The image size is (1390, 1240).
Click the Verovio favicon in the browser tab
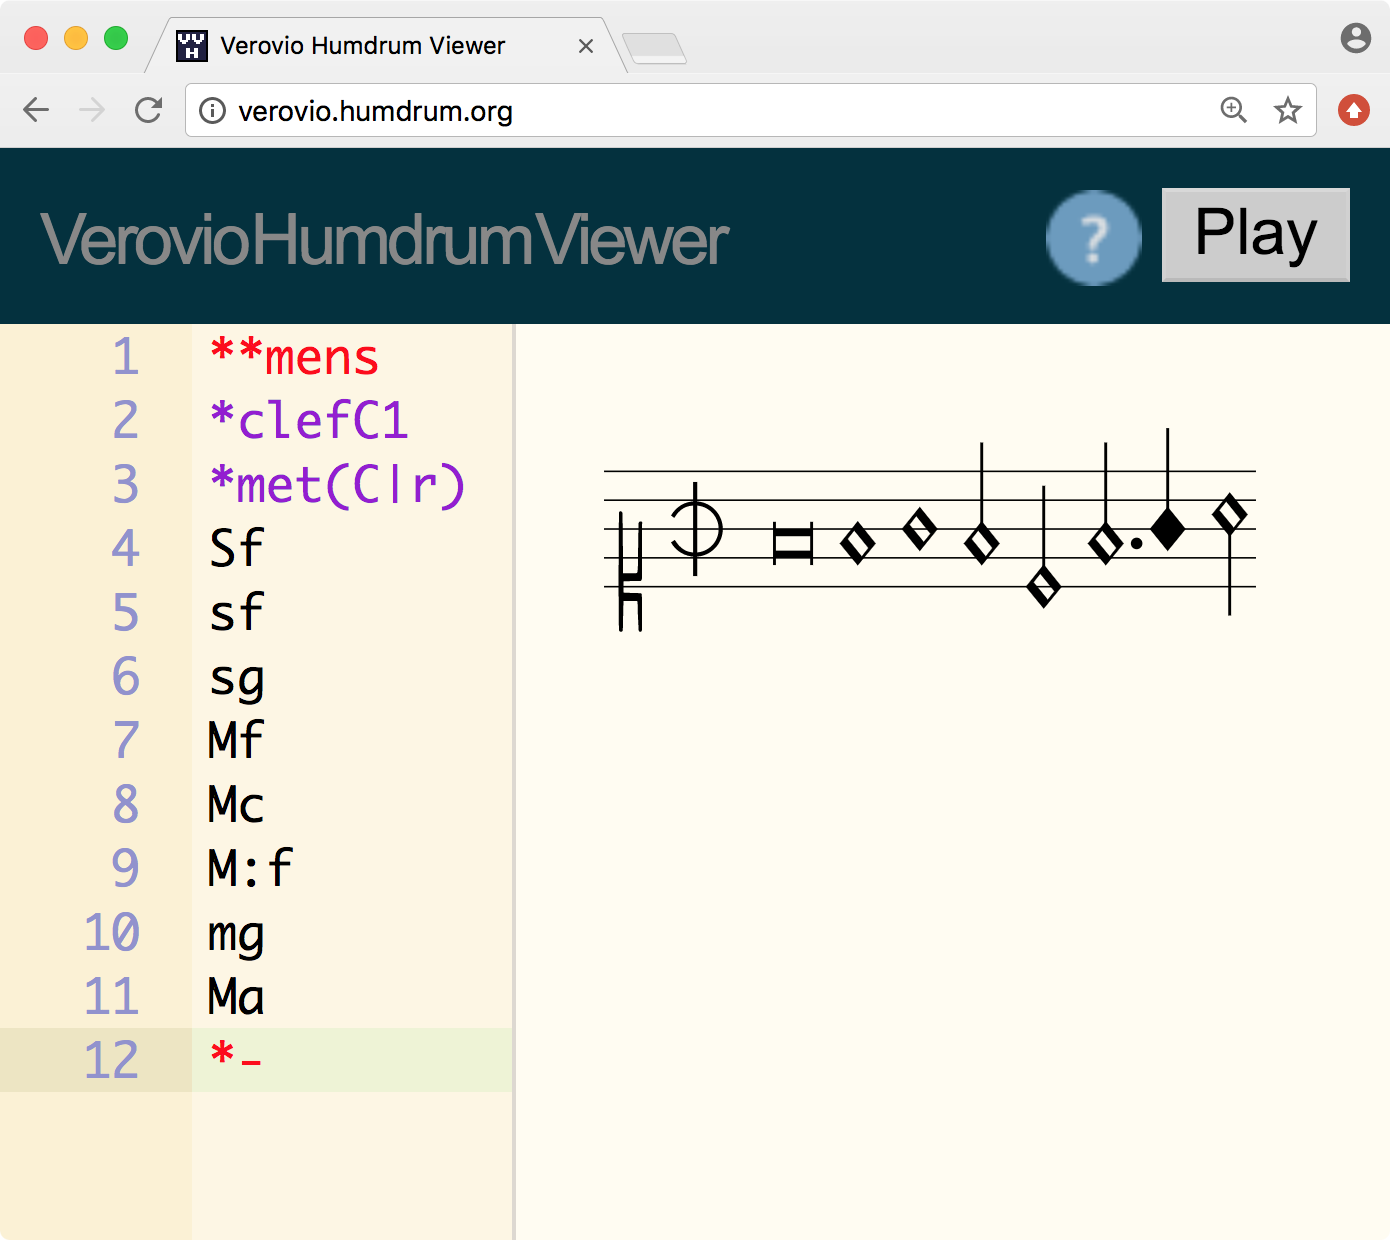[189, 44]
